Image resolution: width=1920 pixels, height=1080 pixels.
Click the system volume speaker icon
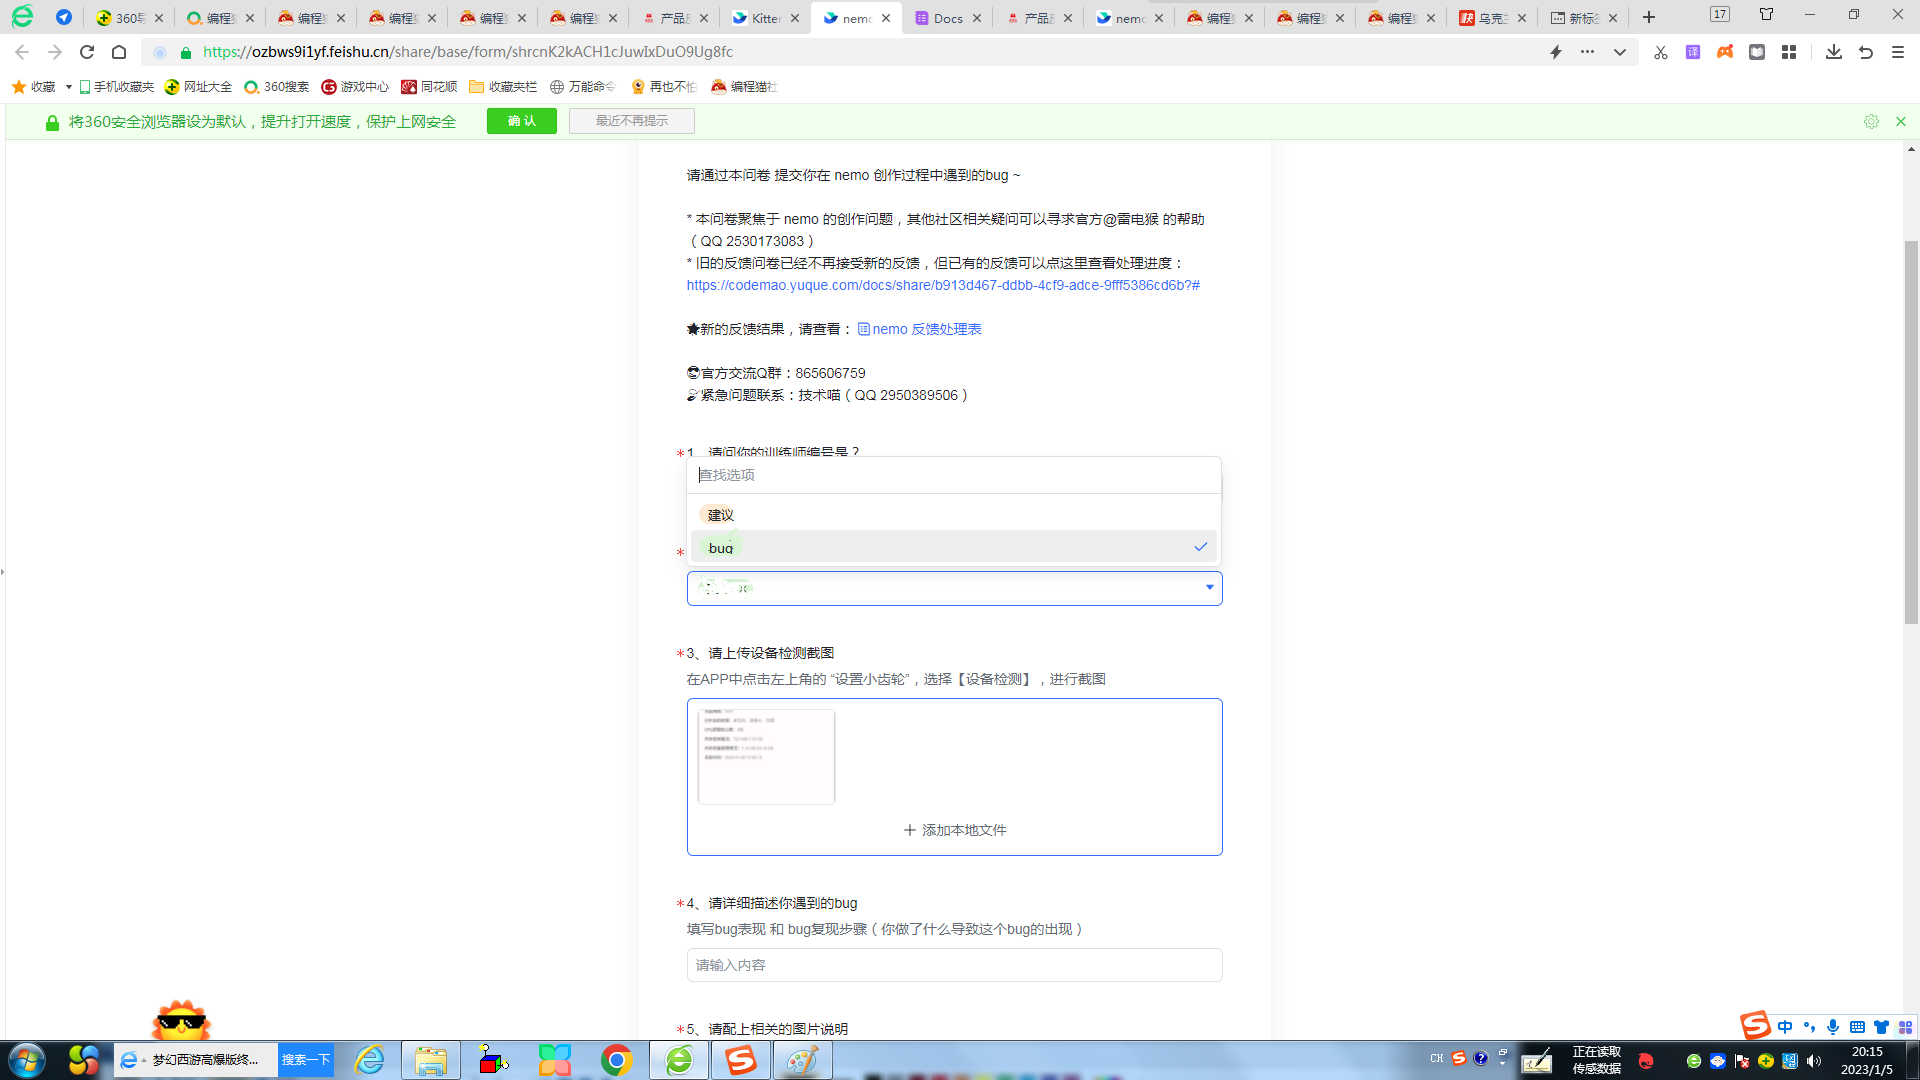(1814, 1061)
